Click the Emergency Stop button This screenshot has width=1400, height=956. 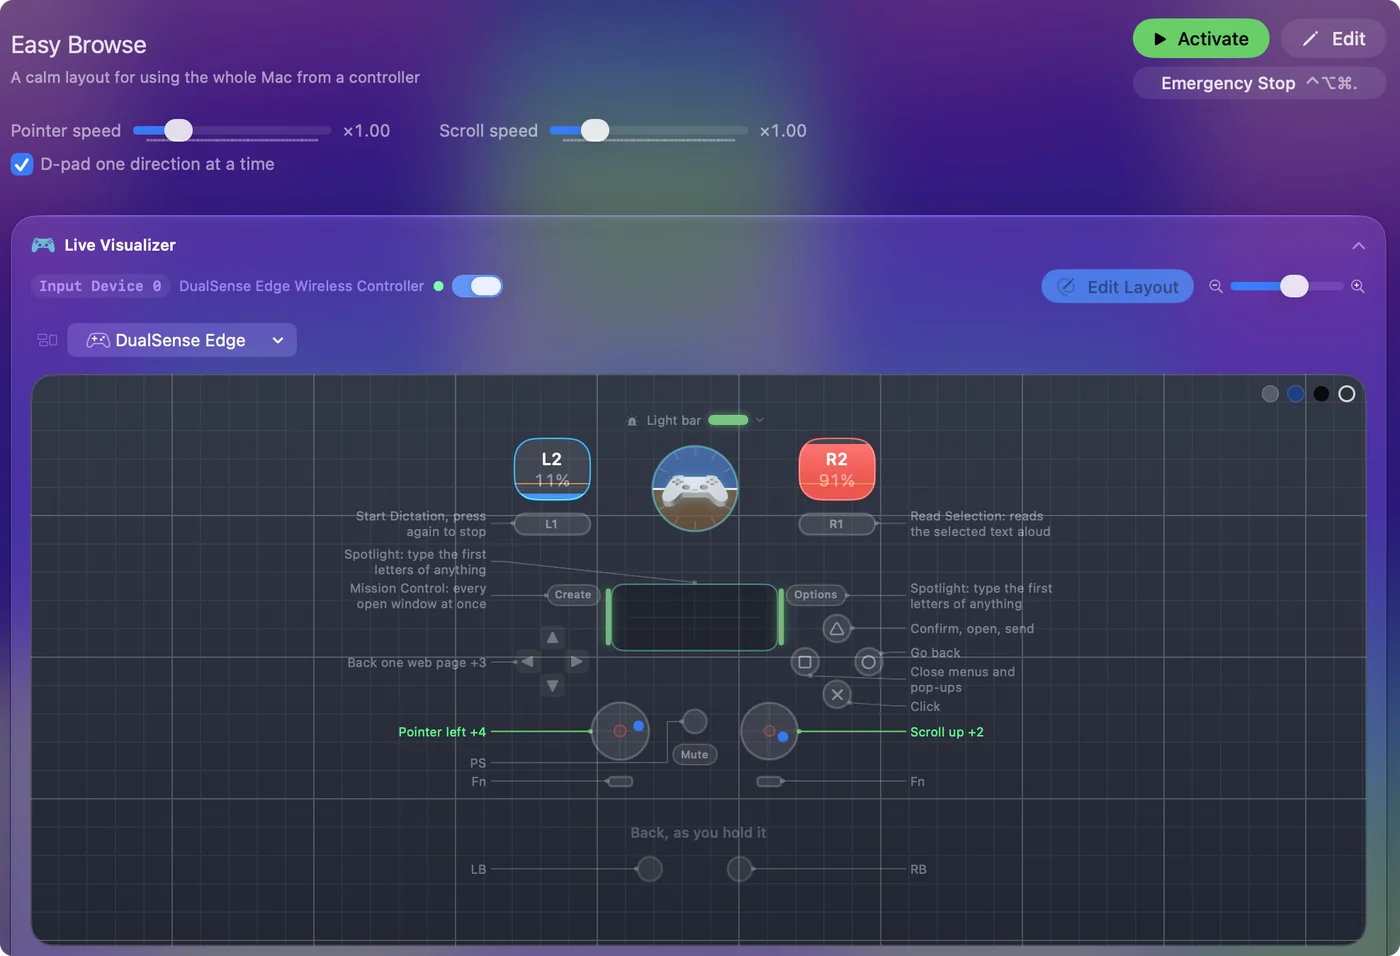[1259, 83]
